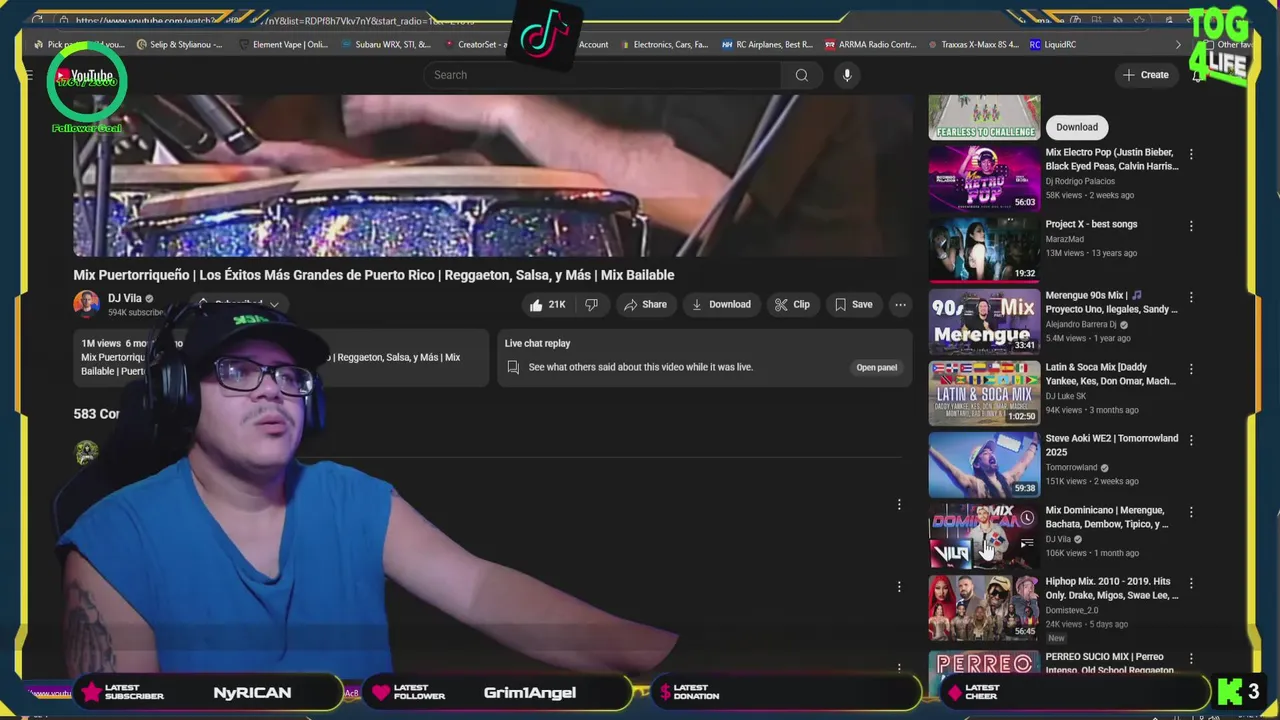Download the video below the player
Viewport: 1280px width, 720px height.
721,305
